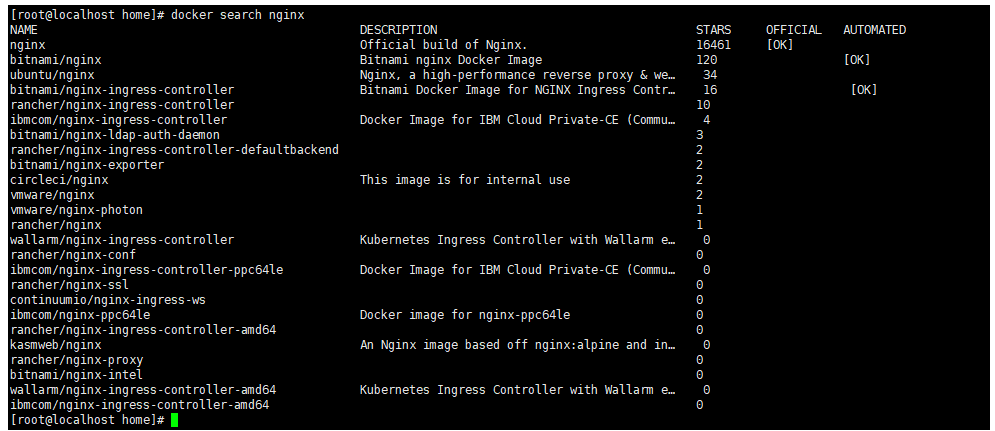Click the AUTOMATED column header
The height and width of the screenshot is (431, 995).
click(x=874, y=30)
